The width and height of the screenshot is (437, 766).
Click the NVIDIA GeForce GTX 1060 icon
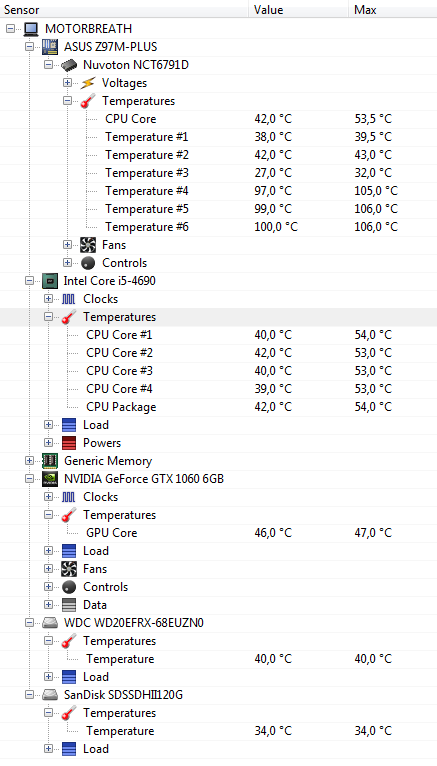tap(50, 479)
